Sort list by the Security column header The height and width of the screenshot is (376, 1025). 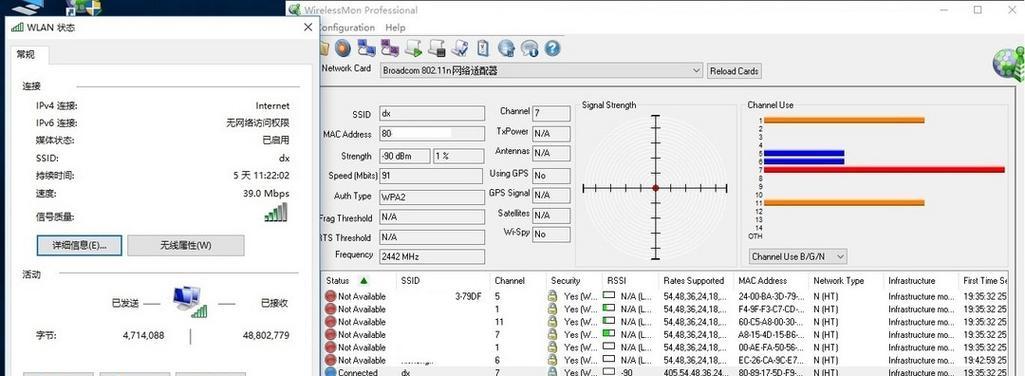click(573, 281)
